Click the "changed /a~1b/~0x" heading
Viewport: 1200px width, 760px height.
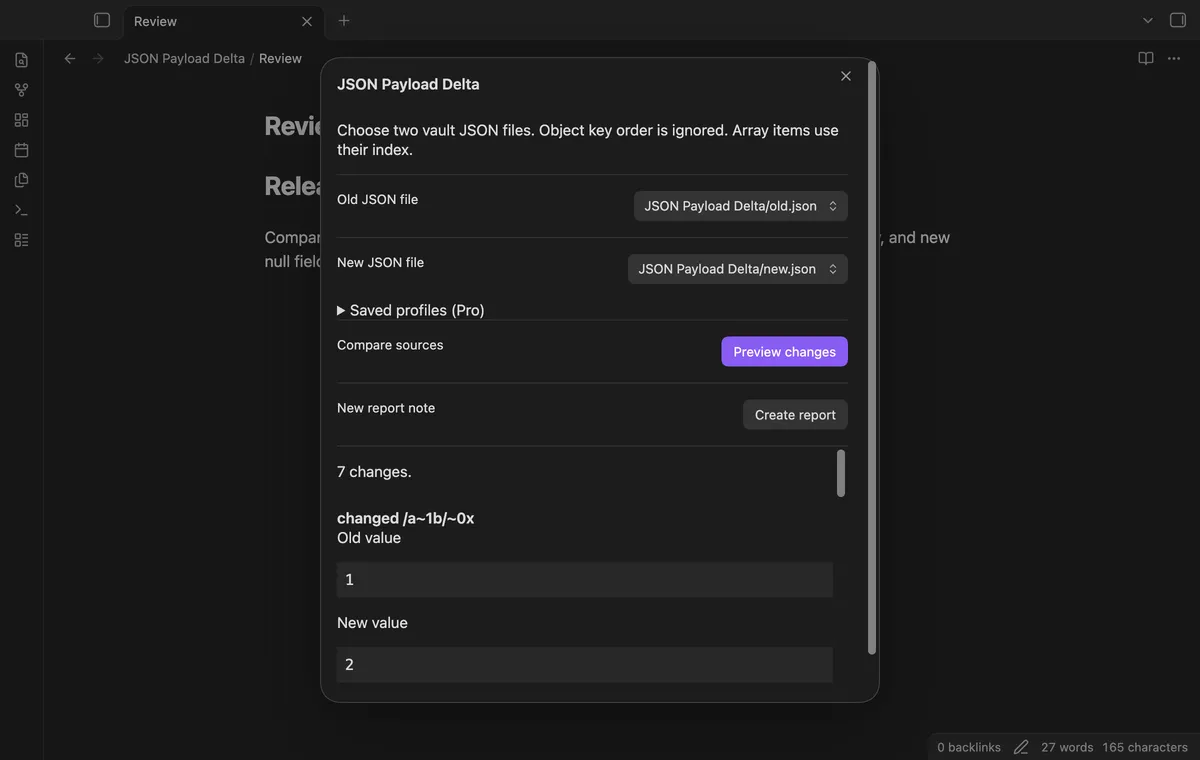click(x=405, y=518)
